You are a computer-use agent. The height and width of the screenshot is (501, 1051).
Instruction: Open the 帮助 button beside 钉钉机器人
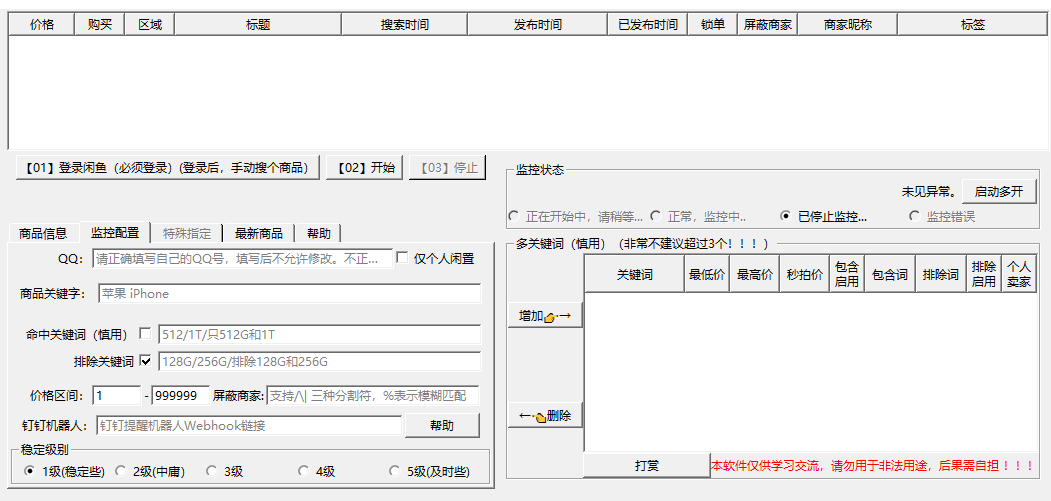(442, 425)
